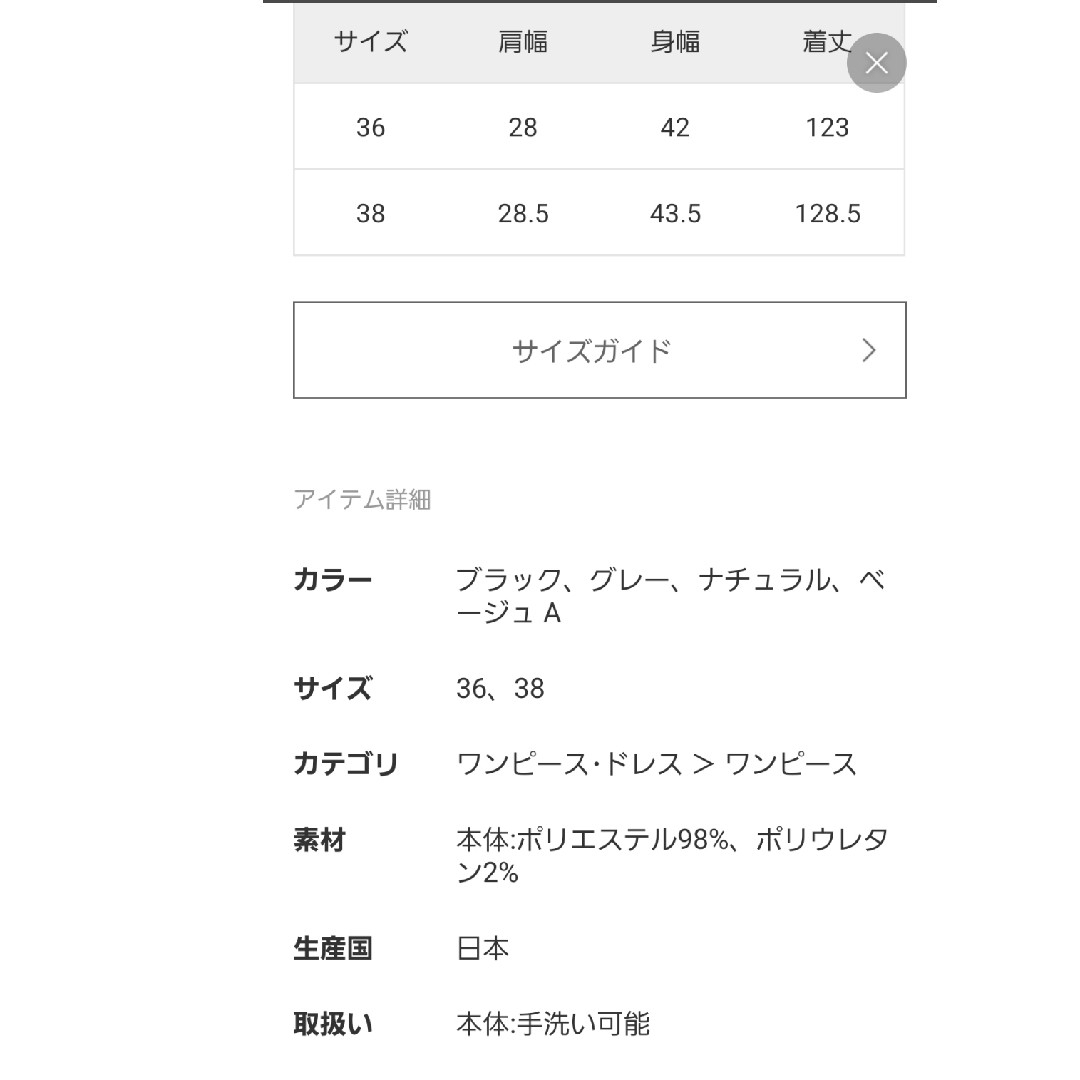Click the 42 body width cell
1080x1080 pixels.
[675, 127]
